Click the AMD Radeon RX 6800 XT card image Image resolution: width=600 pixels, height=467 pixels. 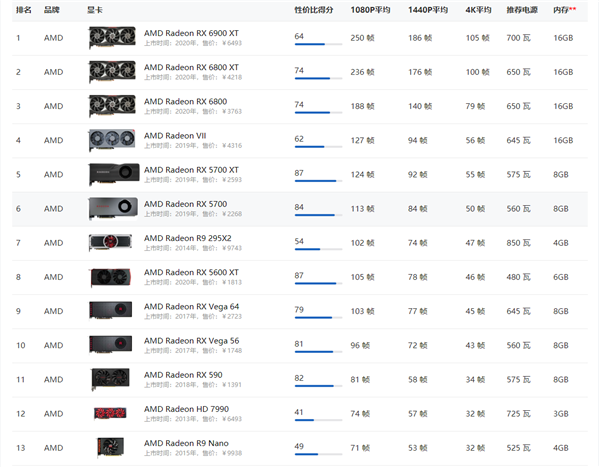tap(112, 72)
